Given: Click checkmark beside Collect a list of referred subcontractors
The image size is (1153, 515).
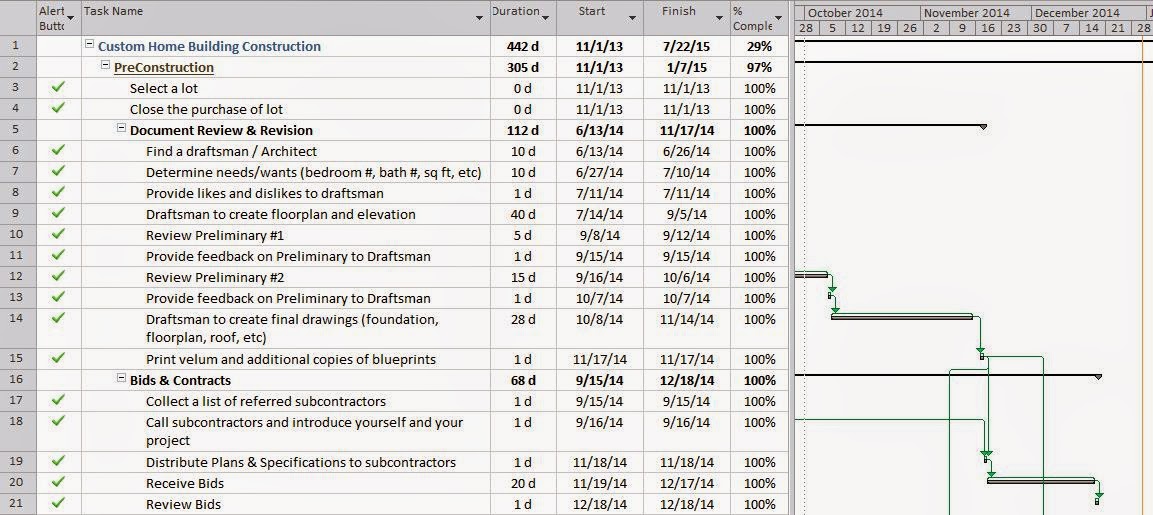Looking at the screenshot, I should click(58, 400).
